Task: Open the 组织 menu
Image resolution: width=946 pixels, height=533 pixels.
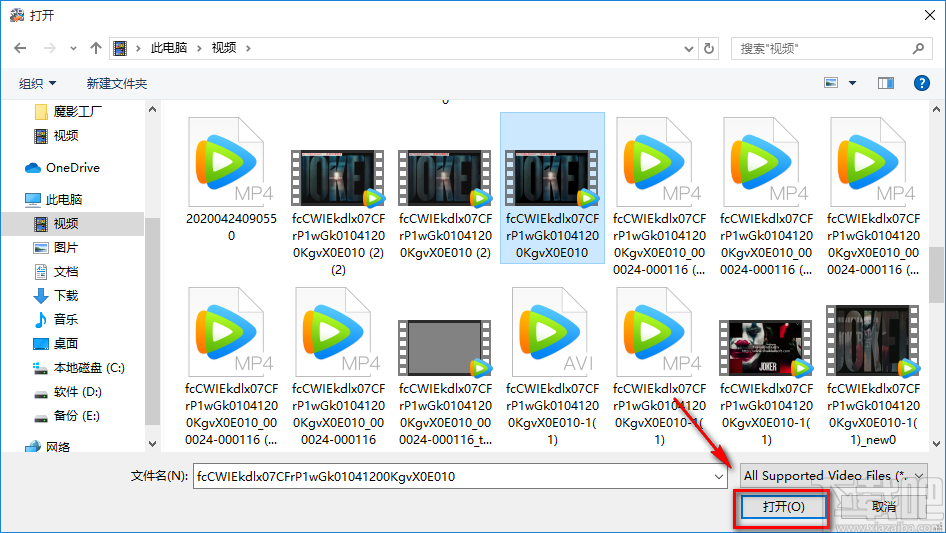Action: [x=37, y=83]
